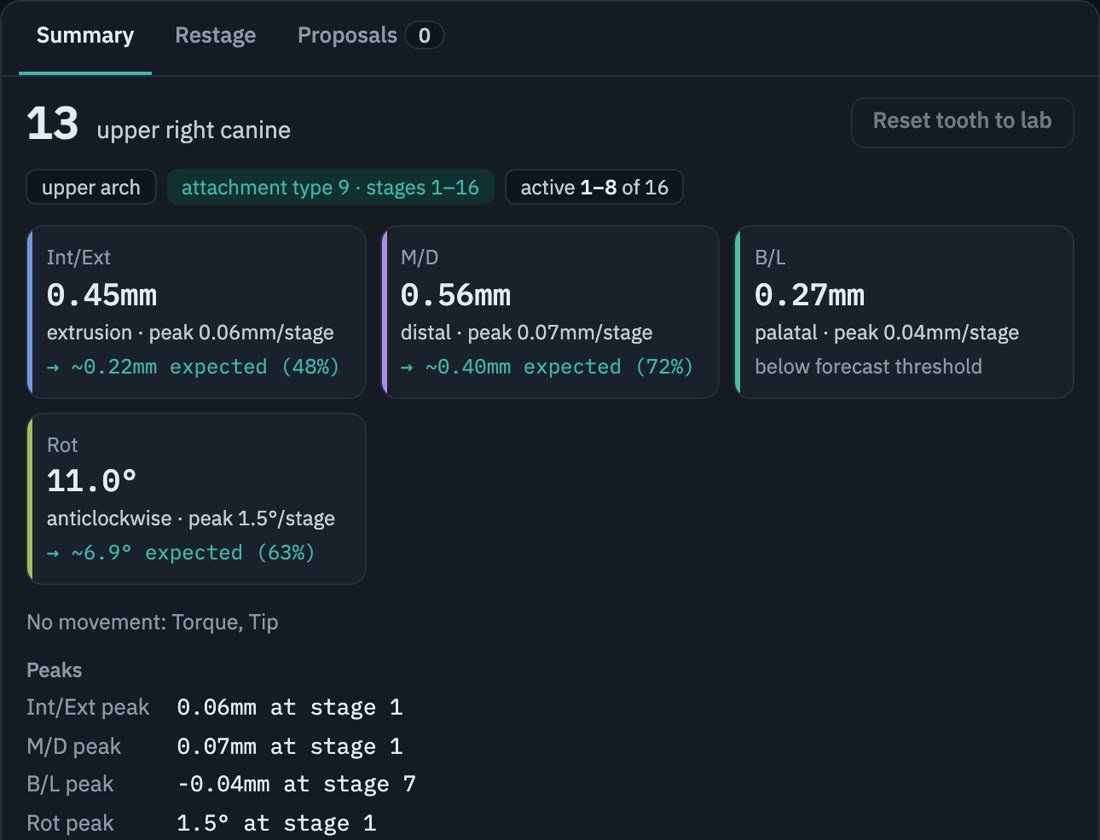Switch to the Summary tab
1100x840 pixels.
[85, 36]
